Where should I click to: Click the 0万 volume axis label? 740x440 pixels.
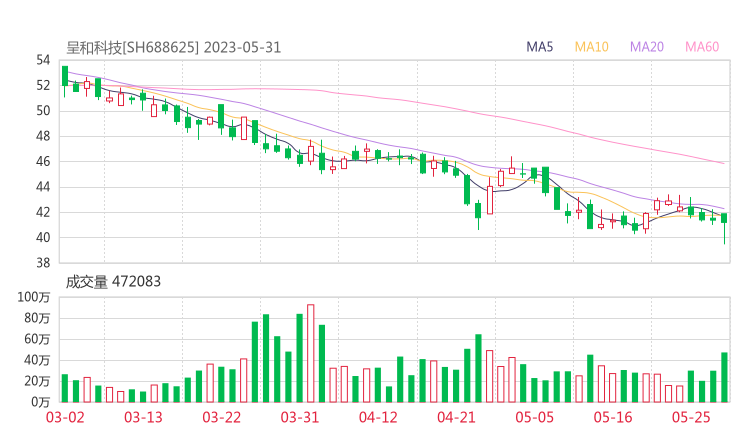[41, 402]
